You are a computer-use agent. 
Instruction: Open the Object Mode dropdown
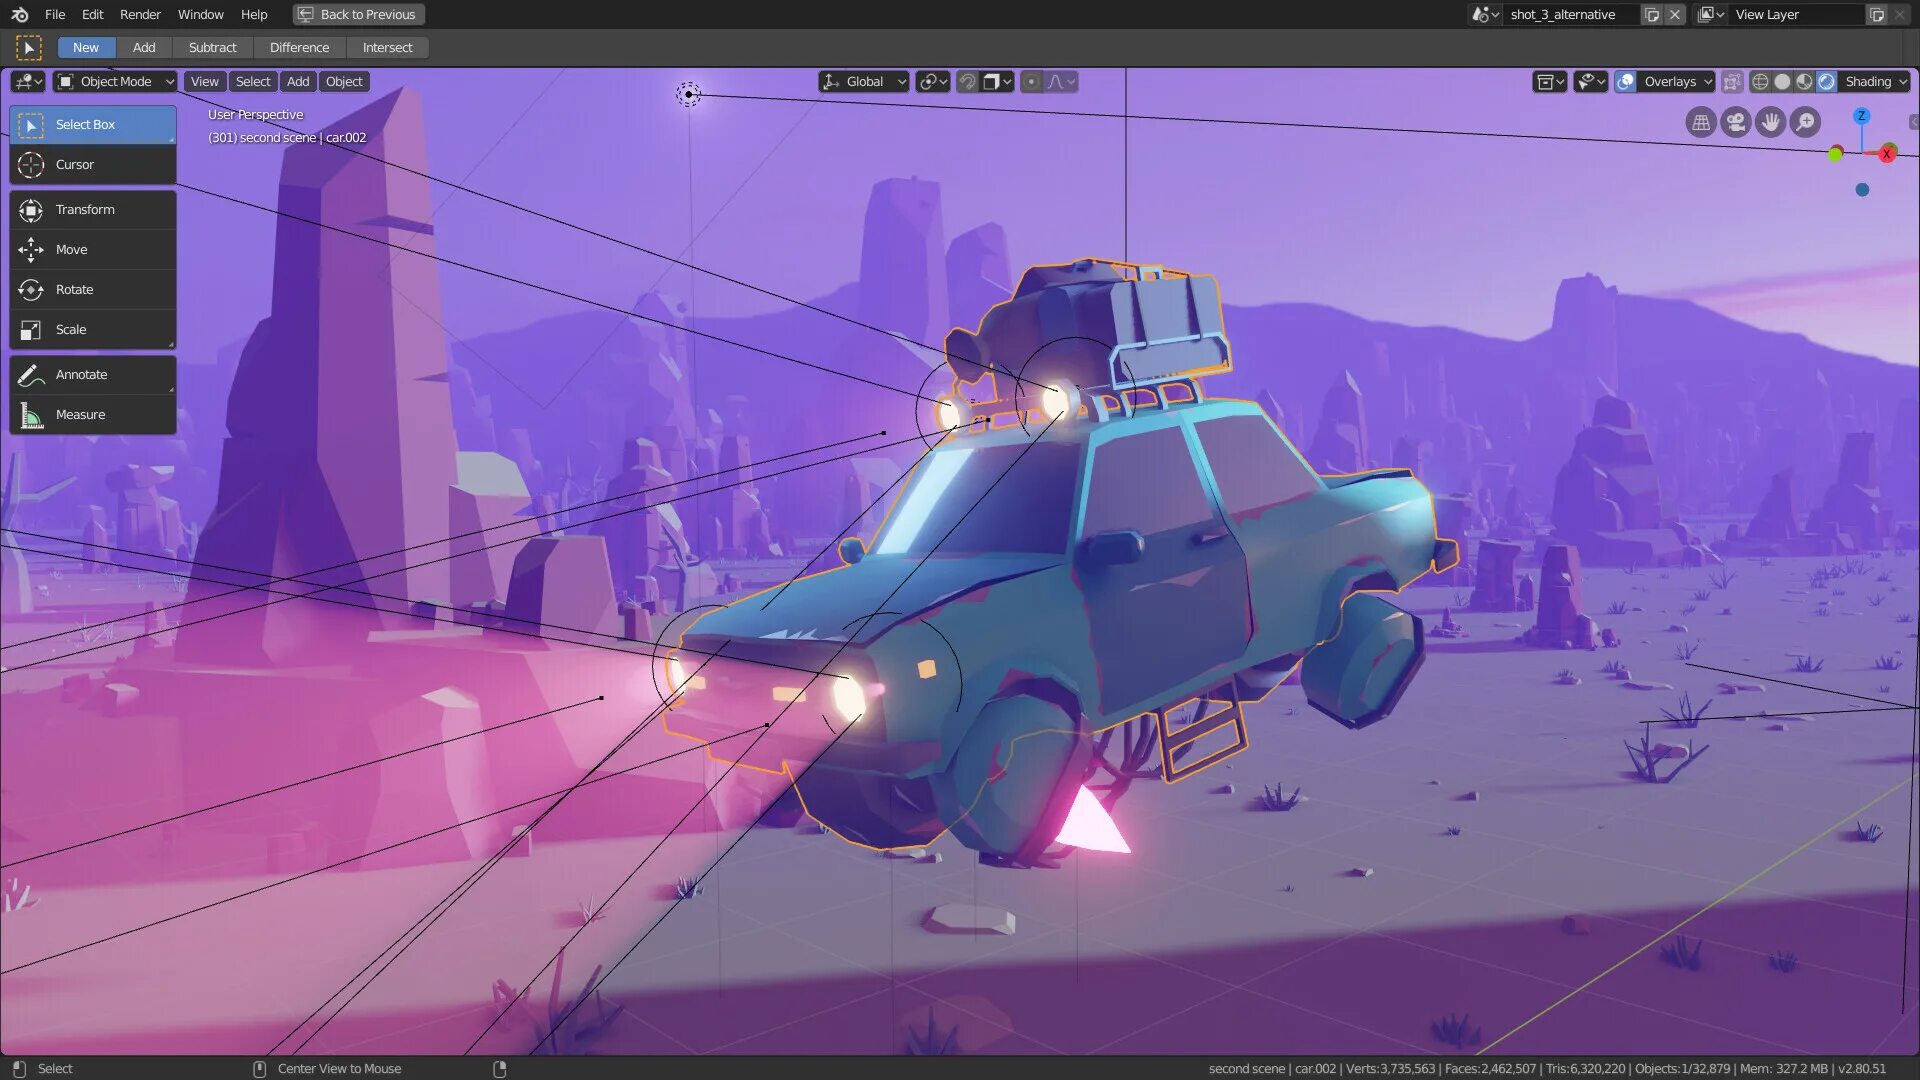pos(115,82)
